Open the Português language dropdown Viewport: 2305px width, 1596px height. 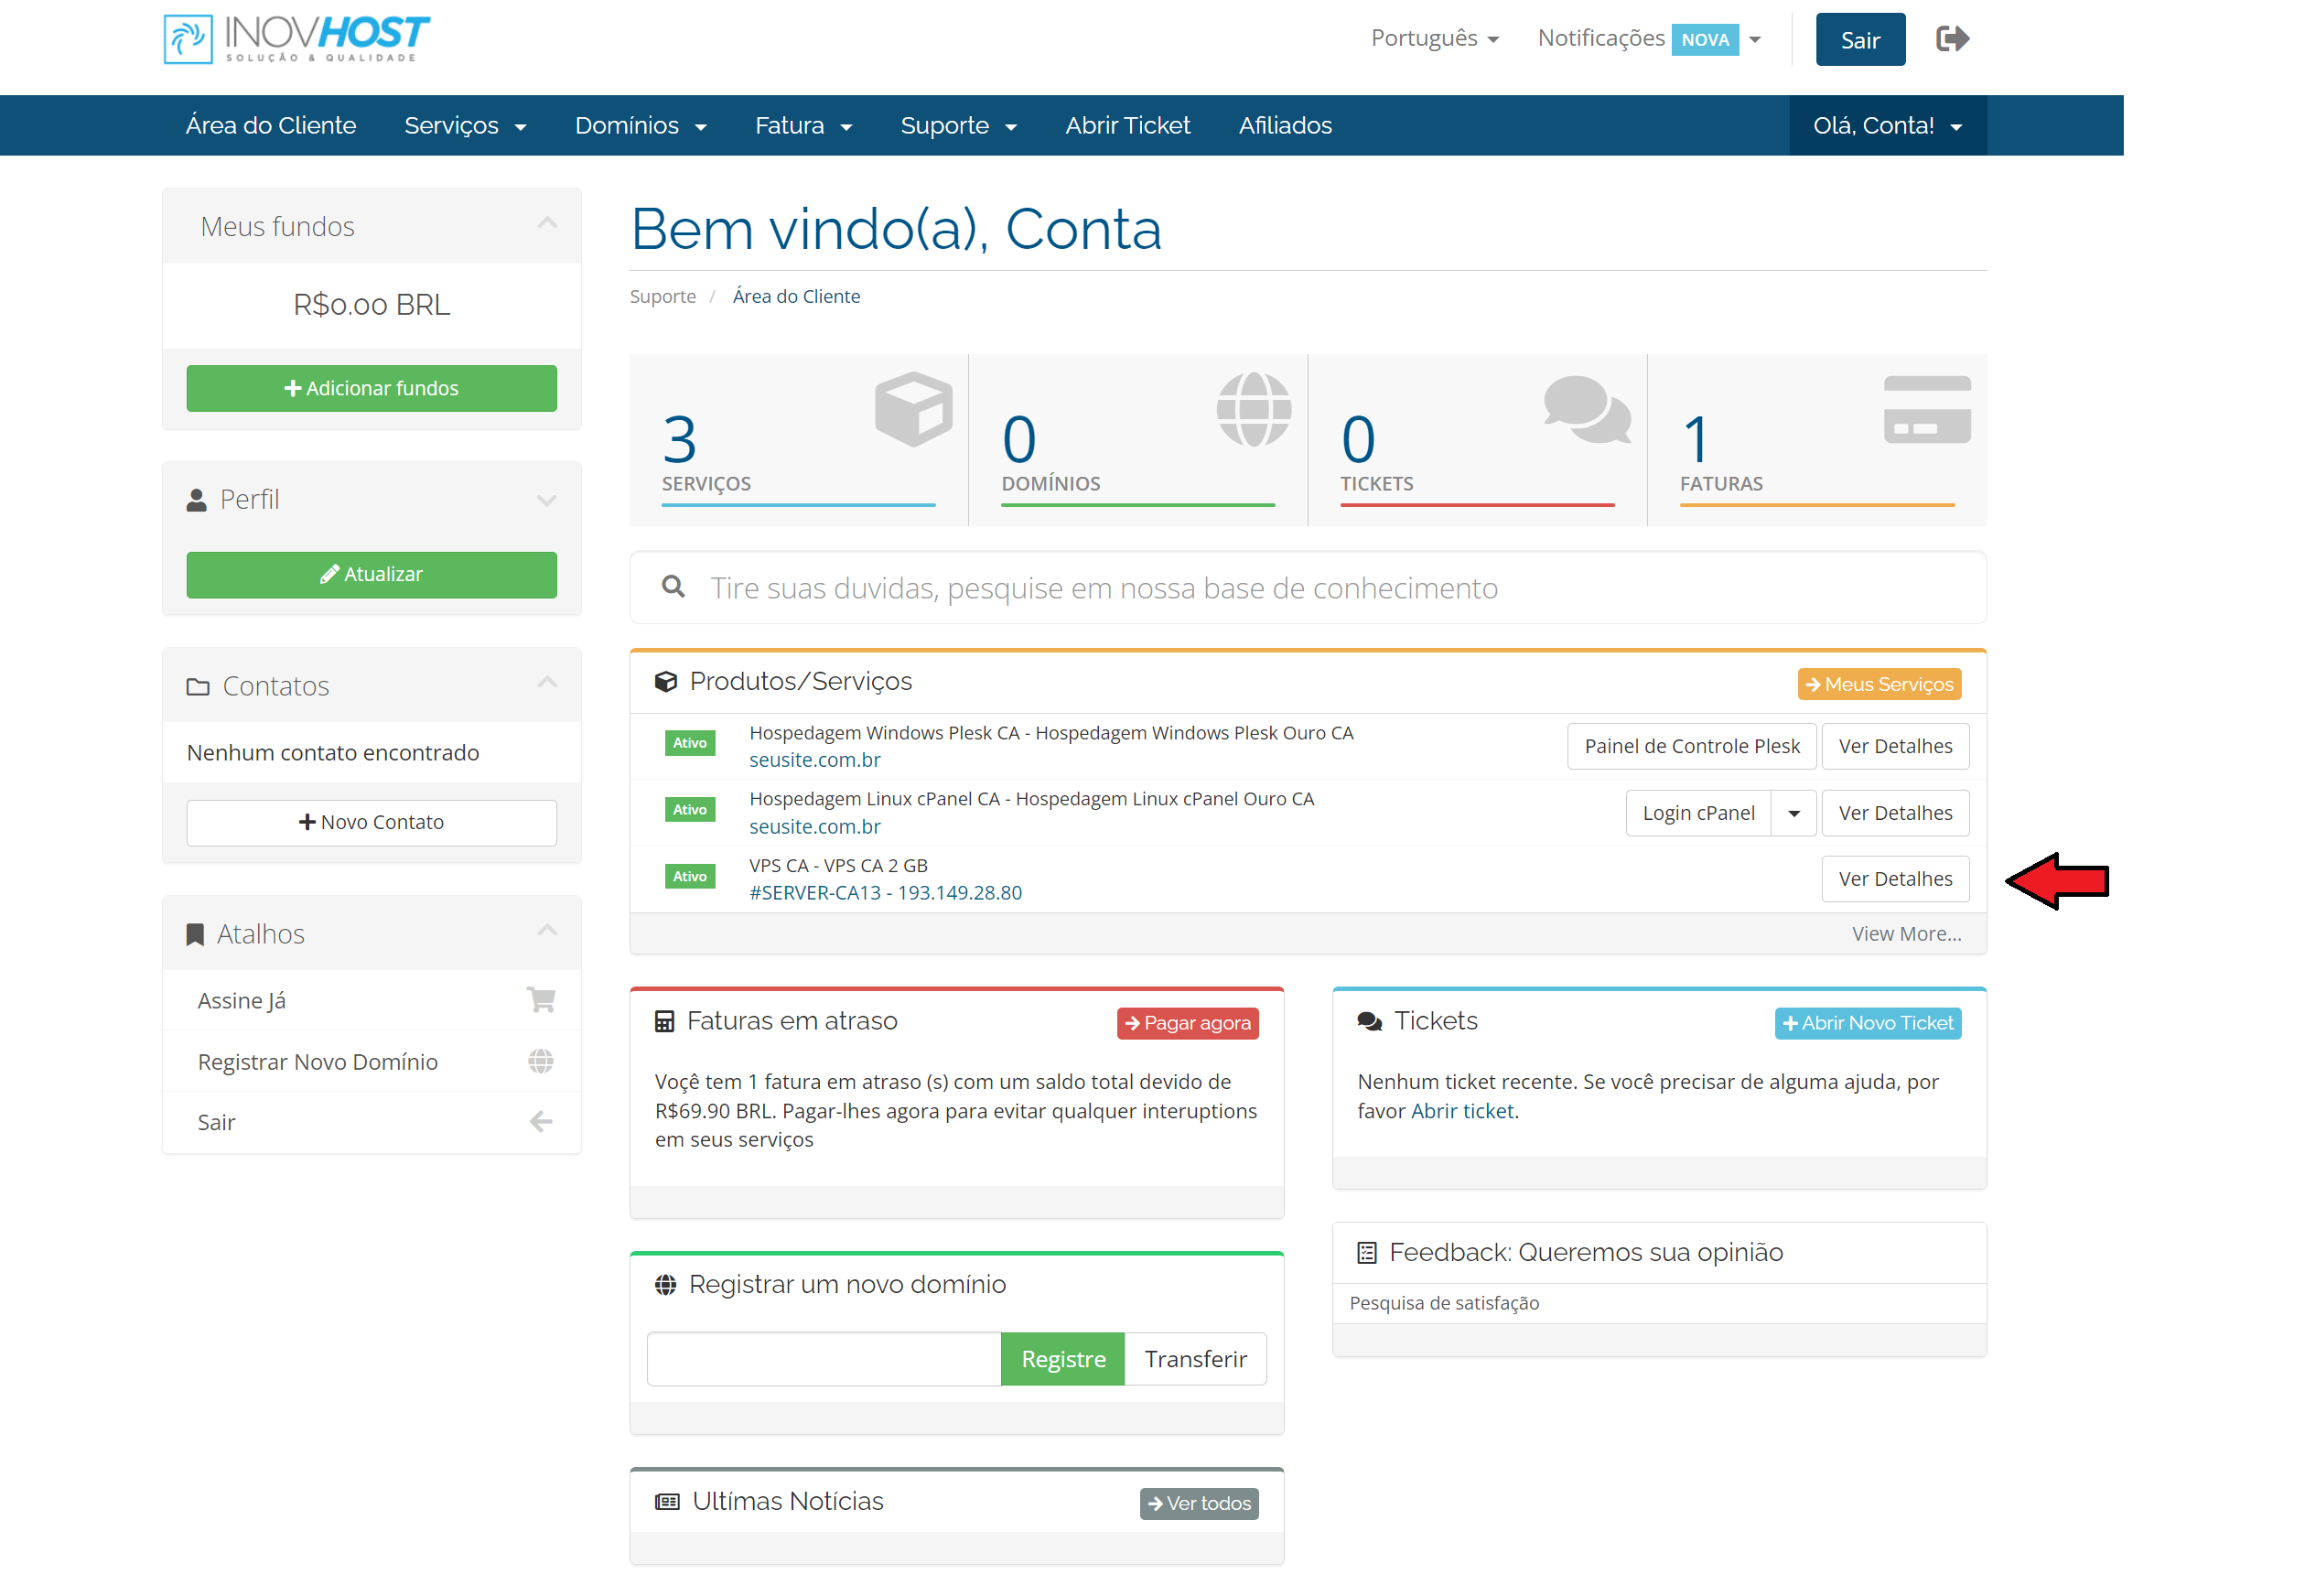[1434, 38]
